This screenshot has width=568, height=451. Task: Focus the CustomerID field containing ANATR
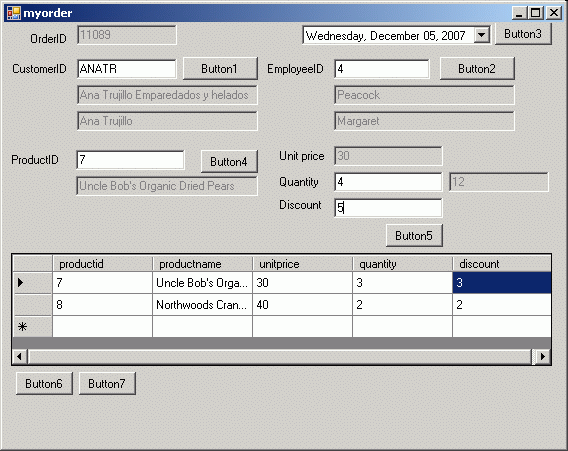tap(127, 69)
